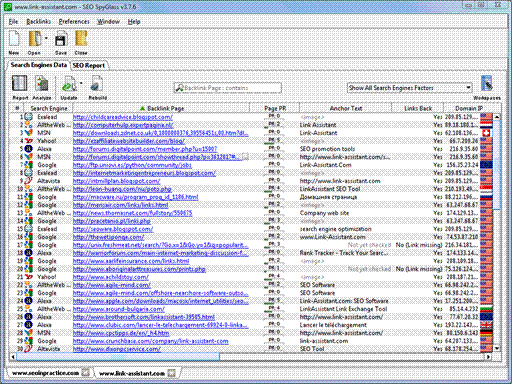The image size is (512, 384).
Task: Open the Help menu
Action: click(134, 22)
